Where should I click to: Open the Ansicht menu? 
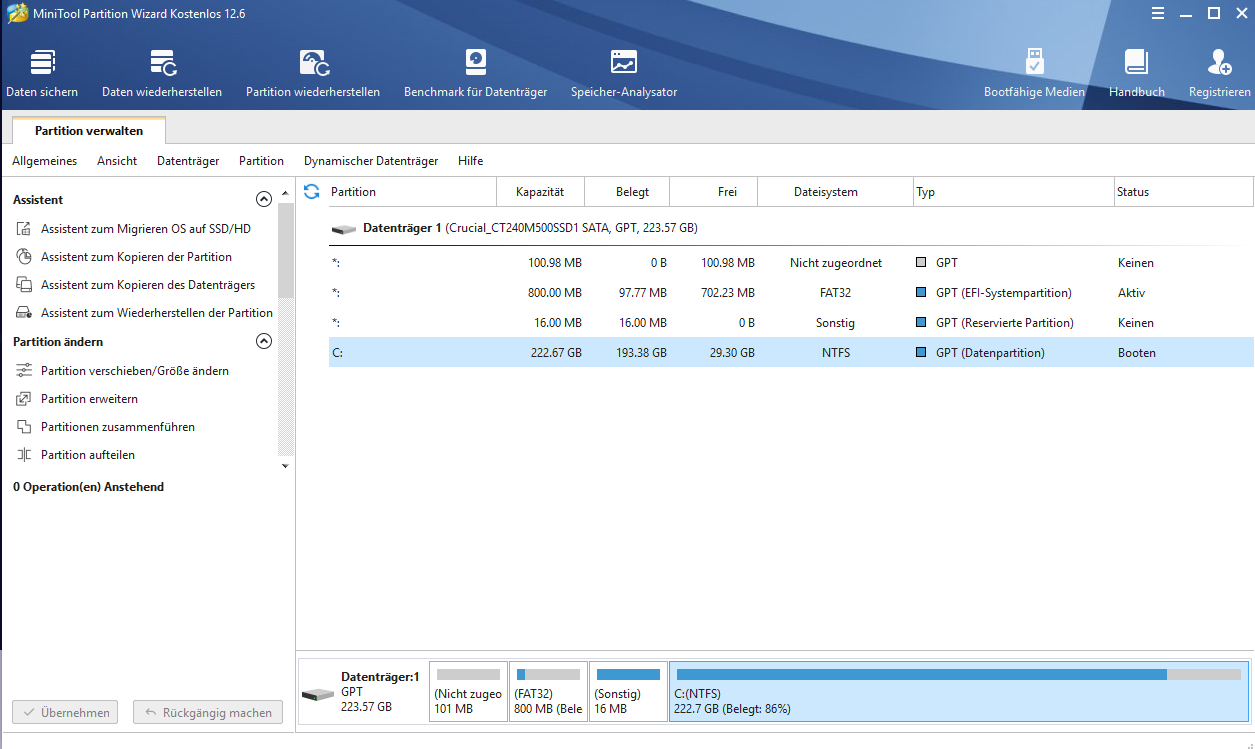tap(117, 161)
